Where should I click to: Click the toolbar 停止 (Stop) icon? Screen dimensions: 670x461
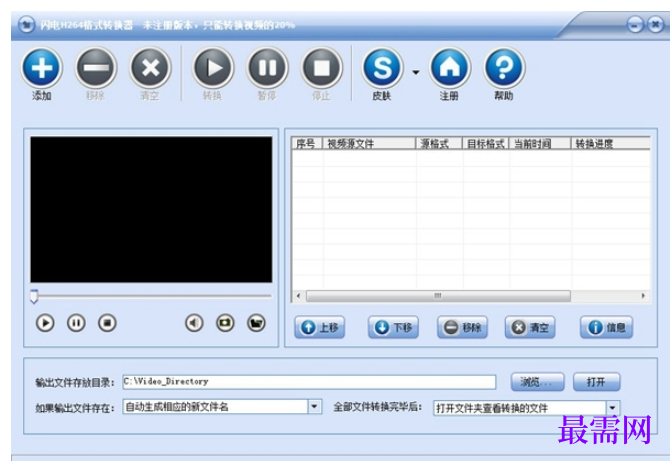pyautogui.click(x=321, y=68)
